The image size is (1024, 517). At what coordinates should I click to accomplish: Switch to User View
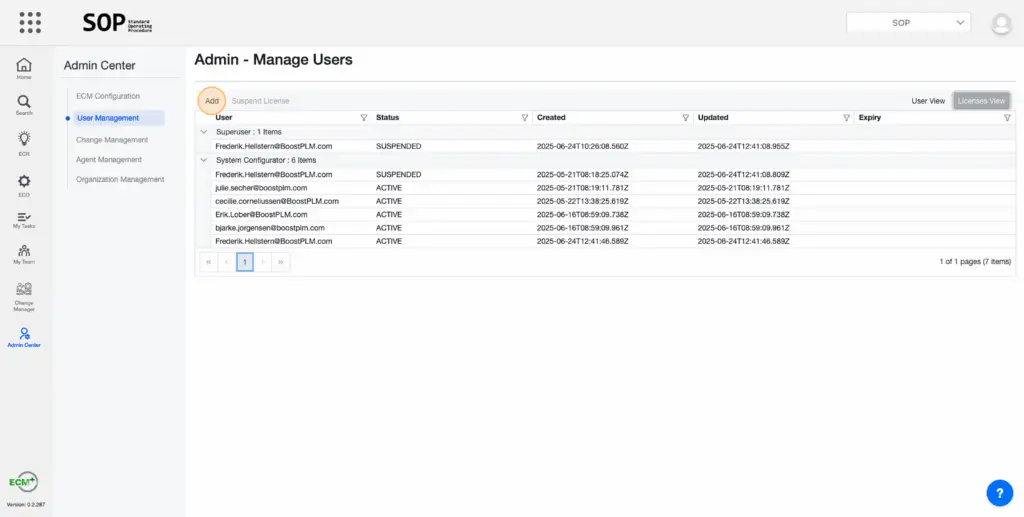tap(927, 101)
